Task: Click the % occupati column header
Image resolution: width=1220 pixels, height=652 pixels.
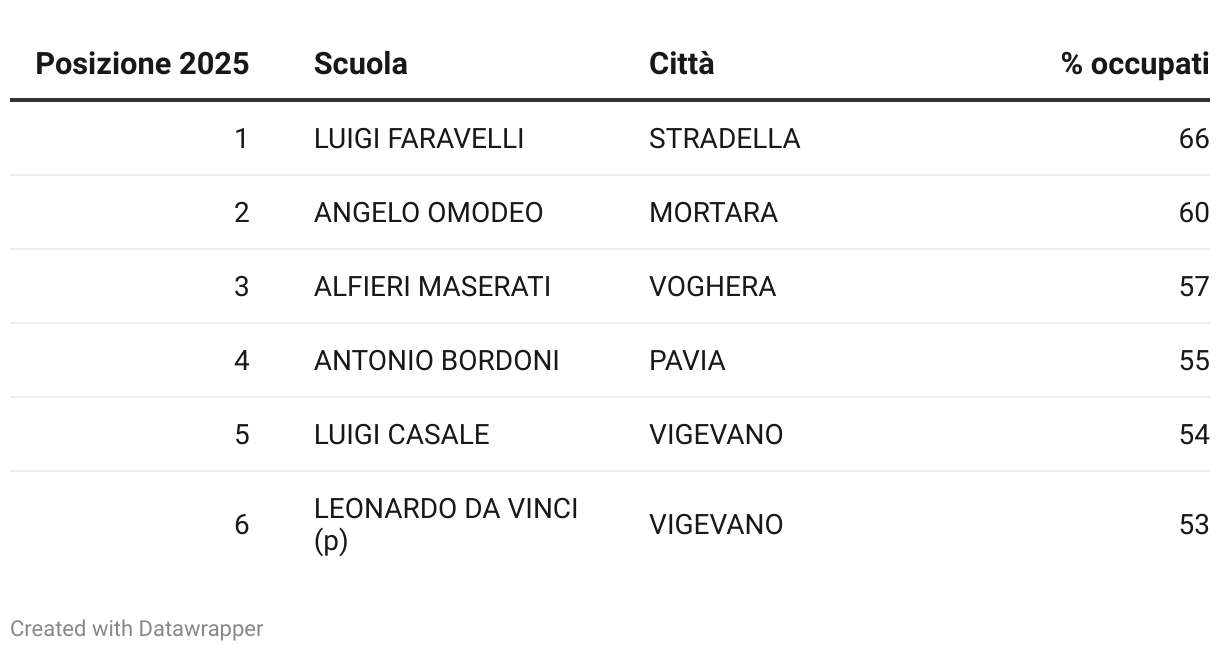Action: (1135, 64)
